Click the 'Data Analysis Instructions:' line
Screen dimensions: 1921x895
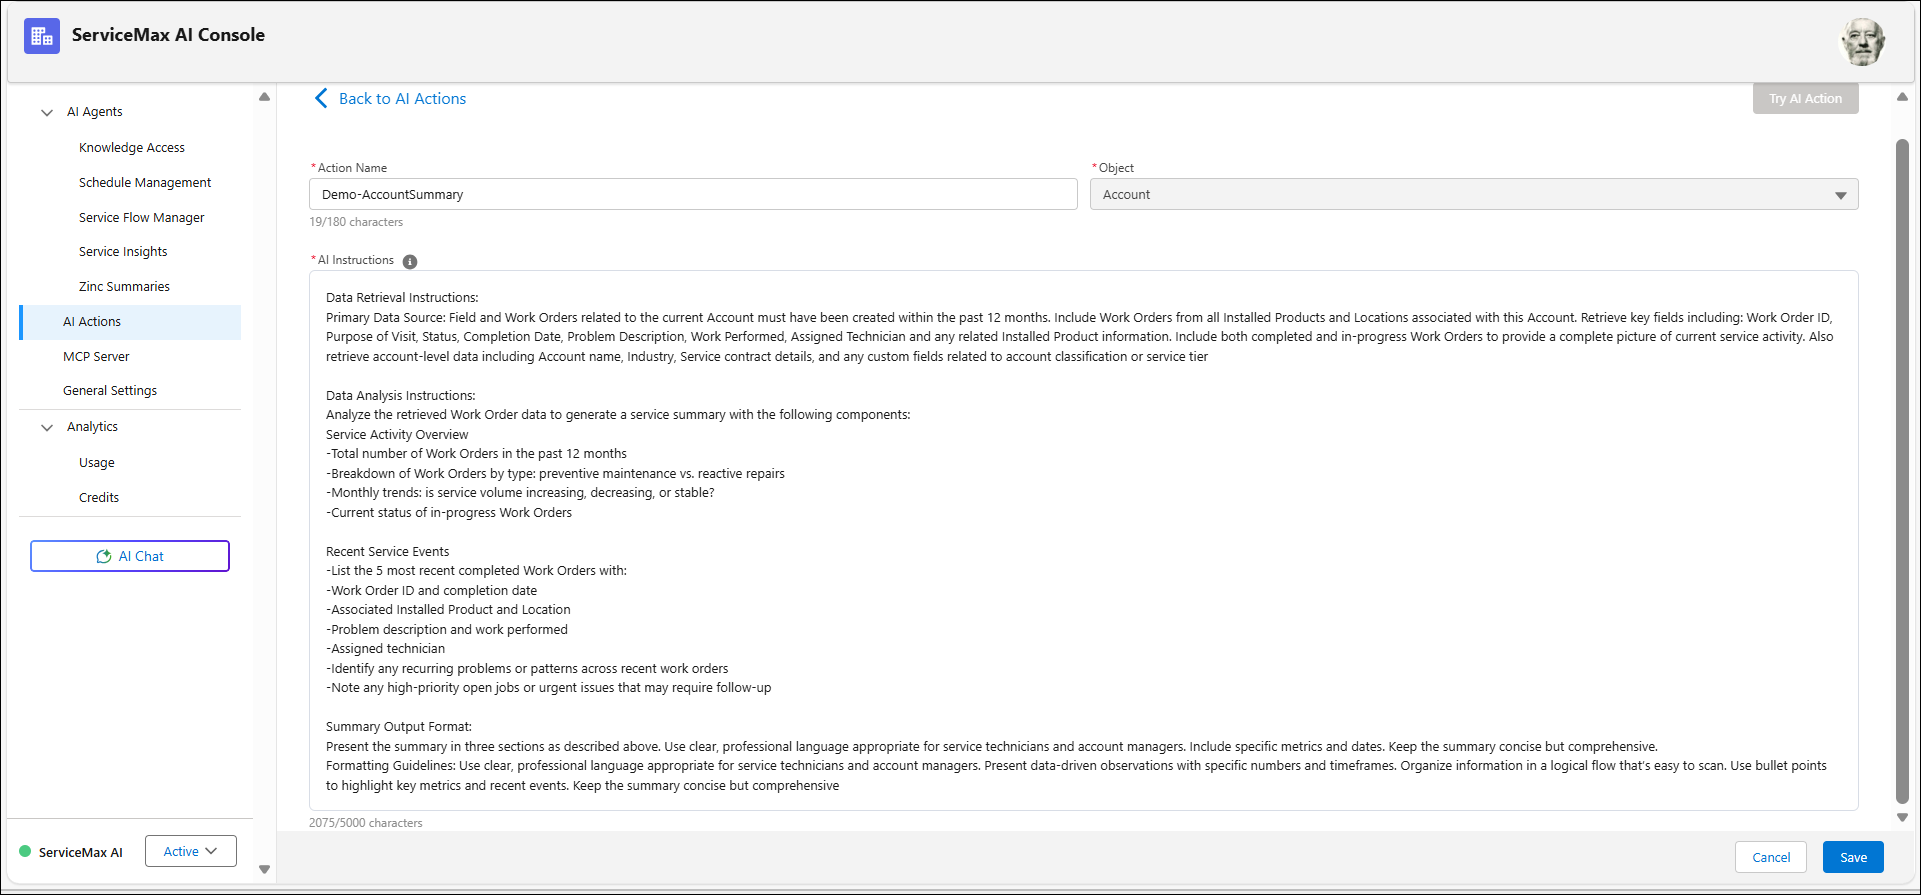[x=400, y=396]
